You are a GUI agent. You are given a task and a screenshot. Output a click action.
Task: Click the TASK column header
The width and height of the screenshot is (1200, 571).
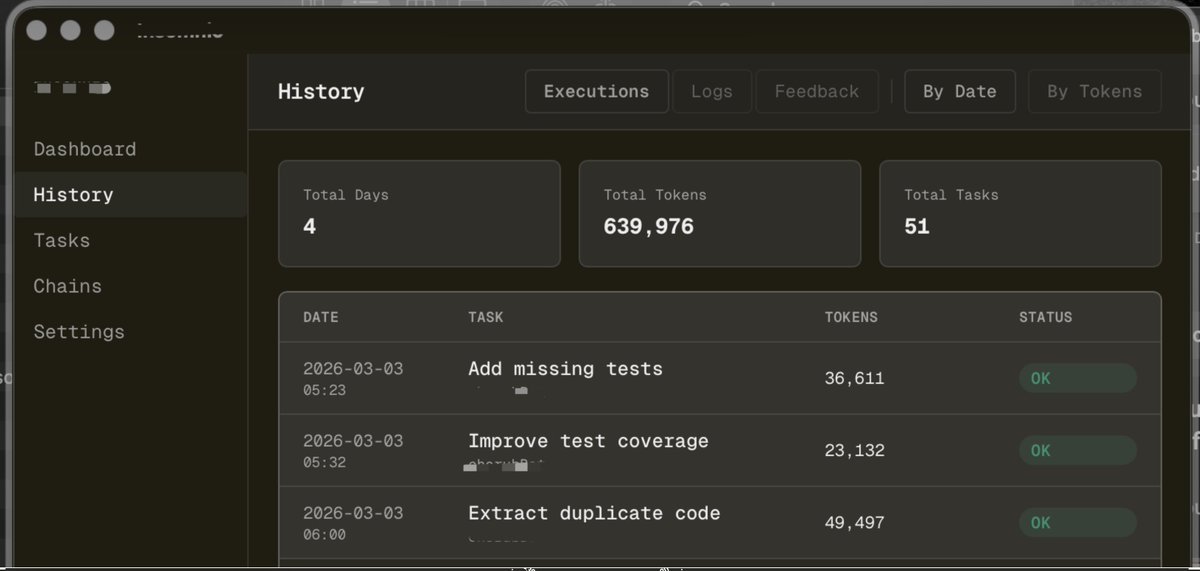(486, 317)
